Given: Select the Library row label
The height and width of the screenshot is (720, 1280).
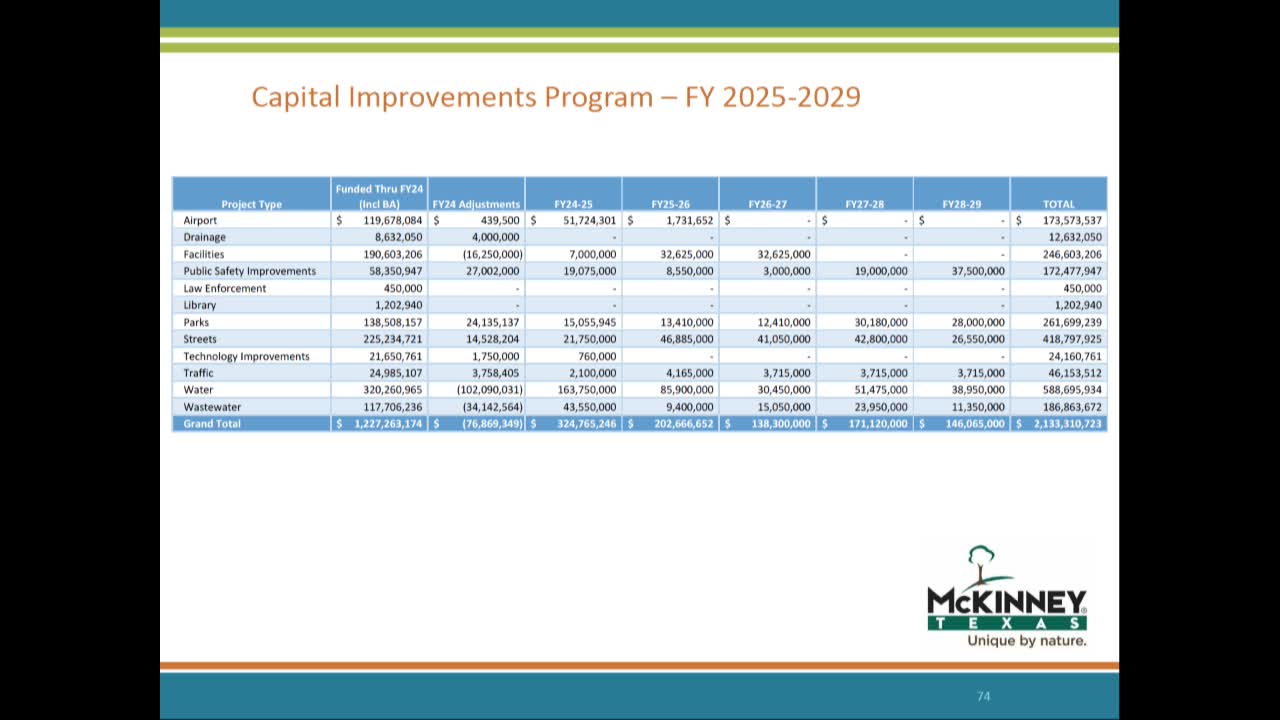Looking at the screenshot, I should click(199, 305).
